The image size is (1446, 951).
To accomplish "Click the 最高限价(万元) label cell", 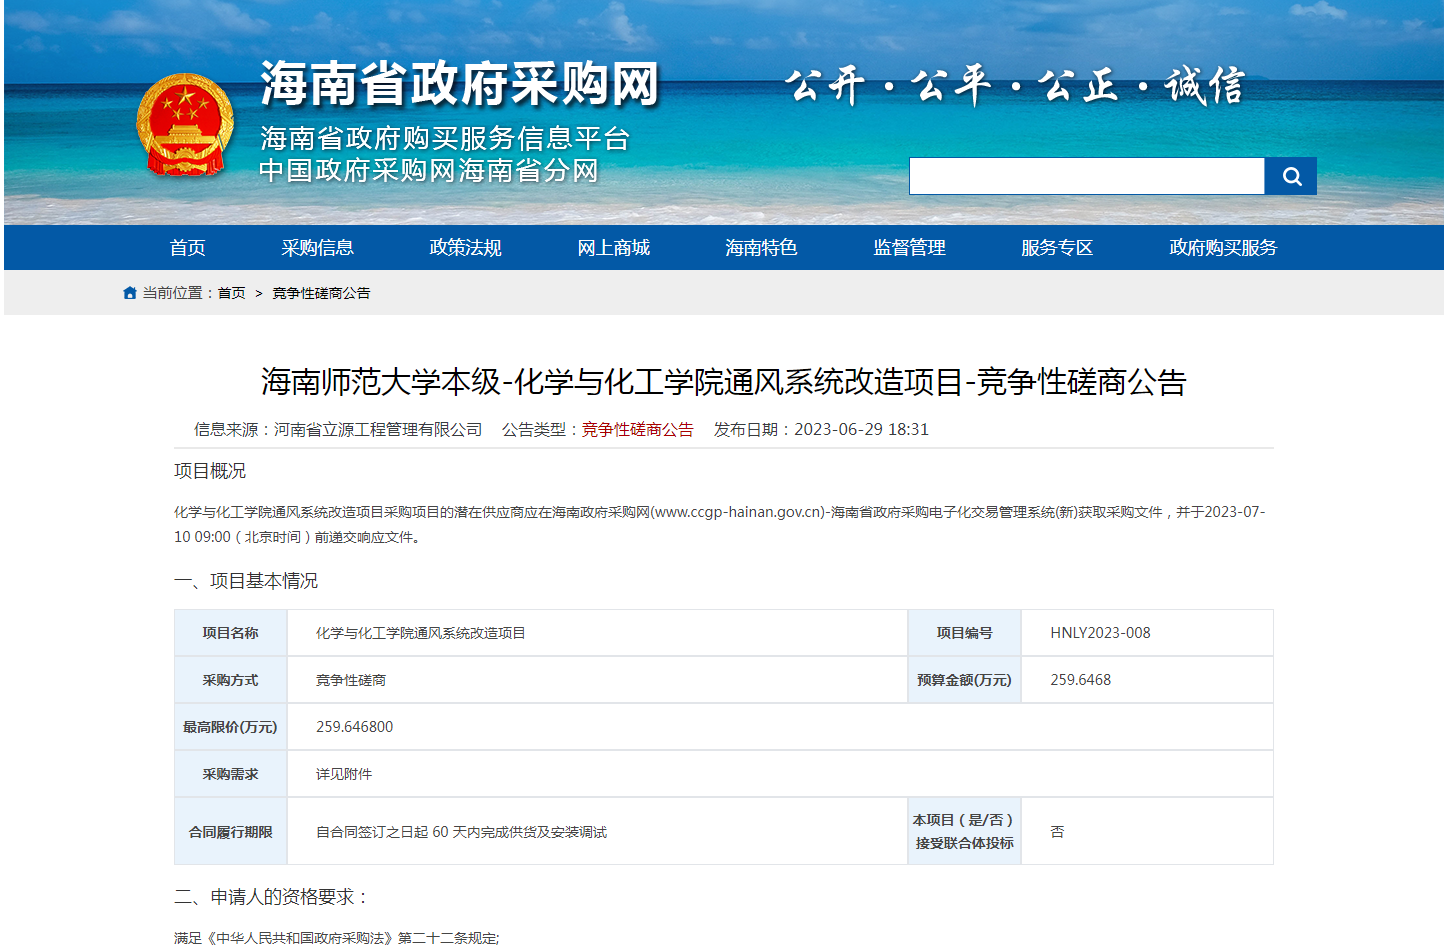I will point(231,727).
